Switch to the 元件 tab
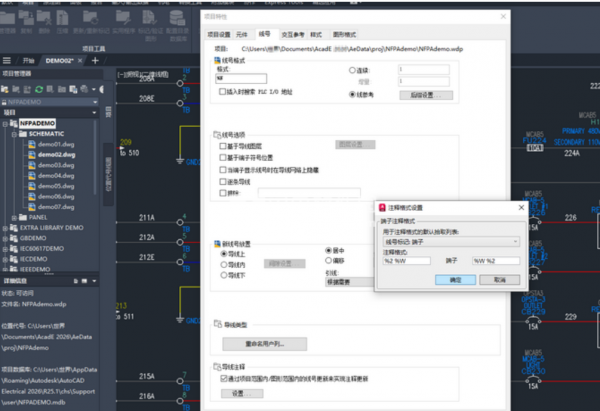The width and height of the screenshot is (600, 411). pyautogui.click(x=242, y=34)
